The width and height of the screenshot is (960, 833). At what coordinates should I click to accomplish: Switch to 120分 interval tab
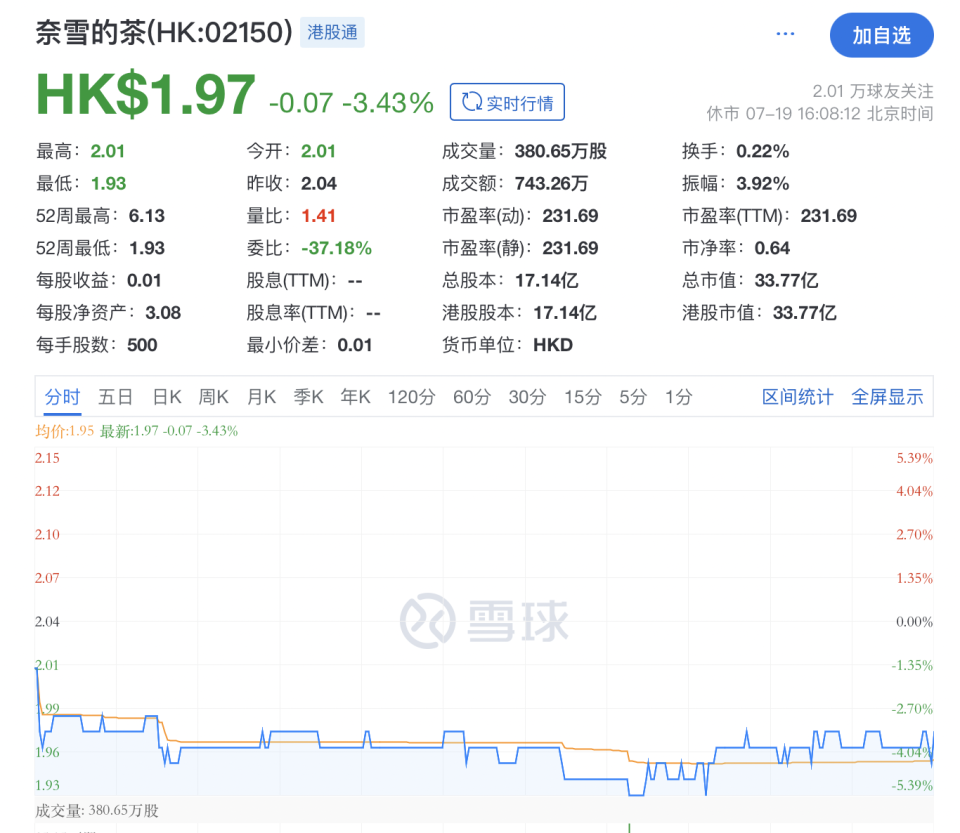(x=411, y=397)
